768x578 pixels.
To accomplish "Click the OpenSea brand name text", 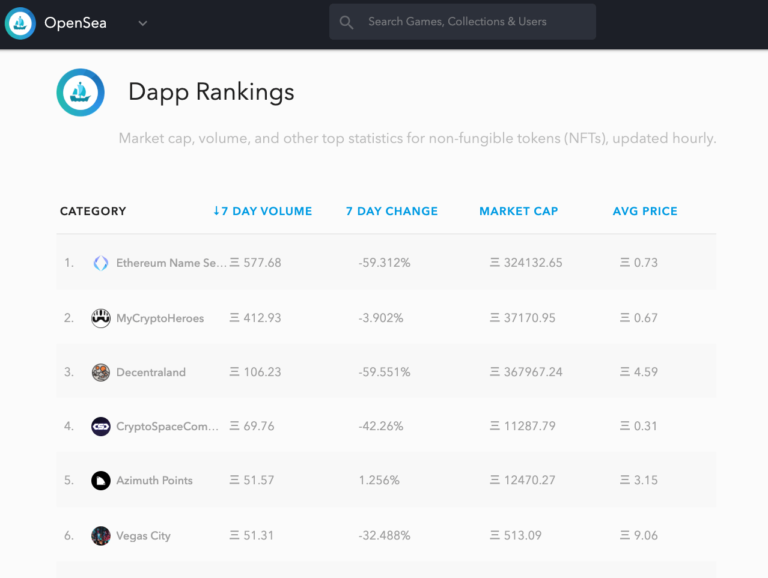I will (75, 23).
